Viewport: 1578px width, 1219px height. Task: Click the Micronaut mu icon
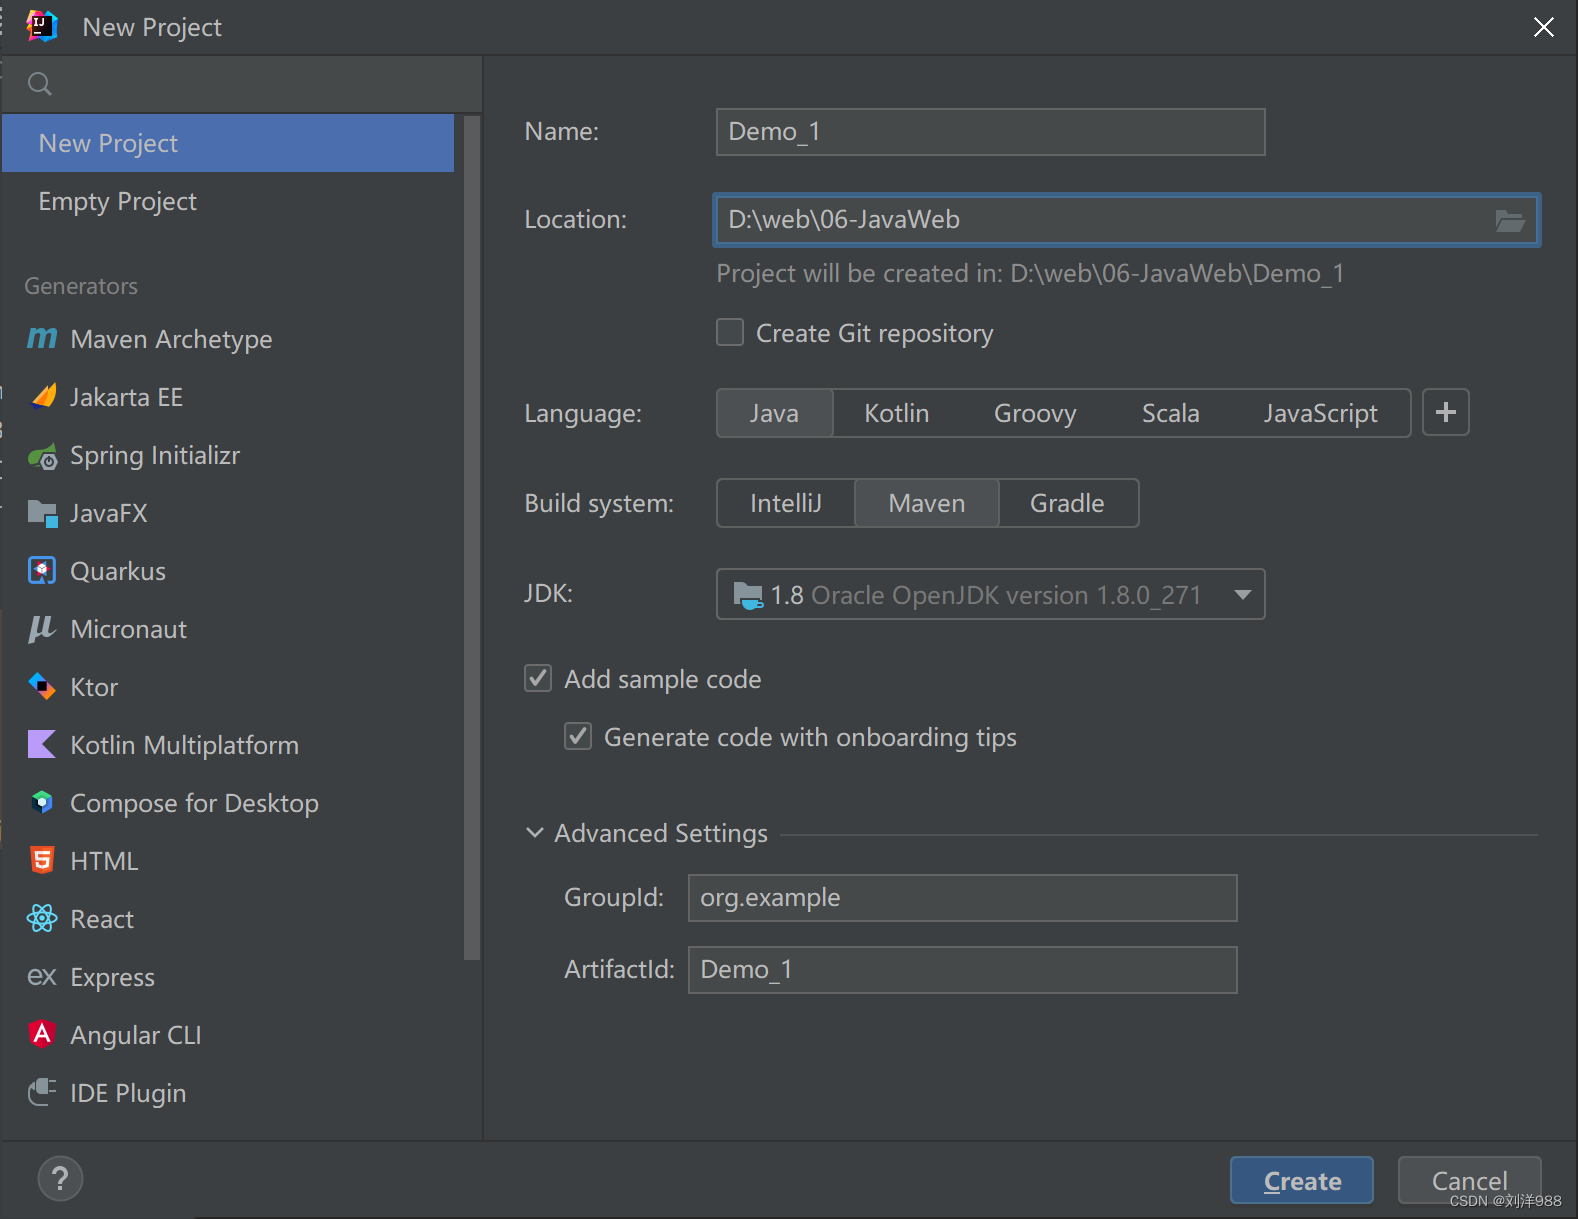coord(42,629)
